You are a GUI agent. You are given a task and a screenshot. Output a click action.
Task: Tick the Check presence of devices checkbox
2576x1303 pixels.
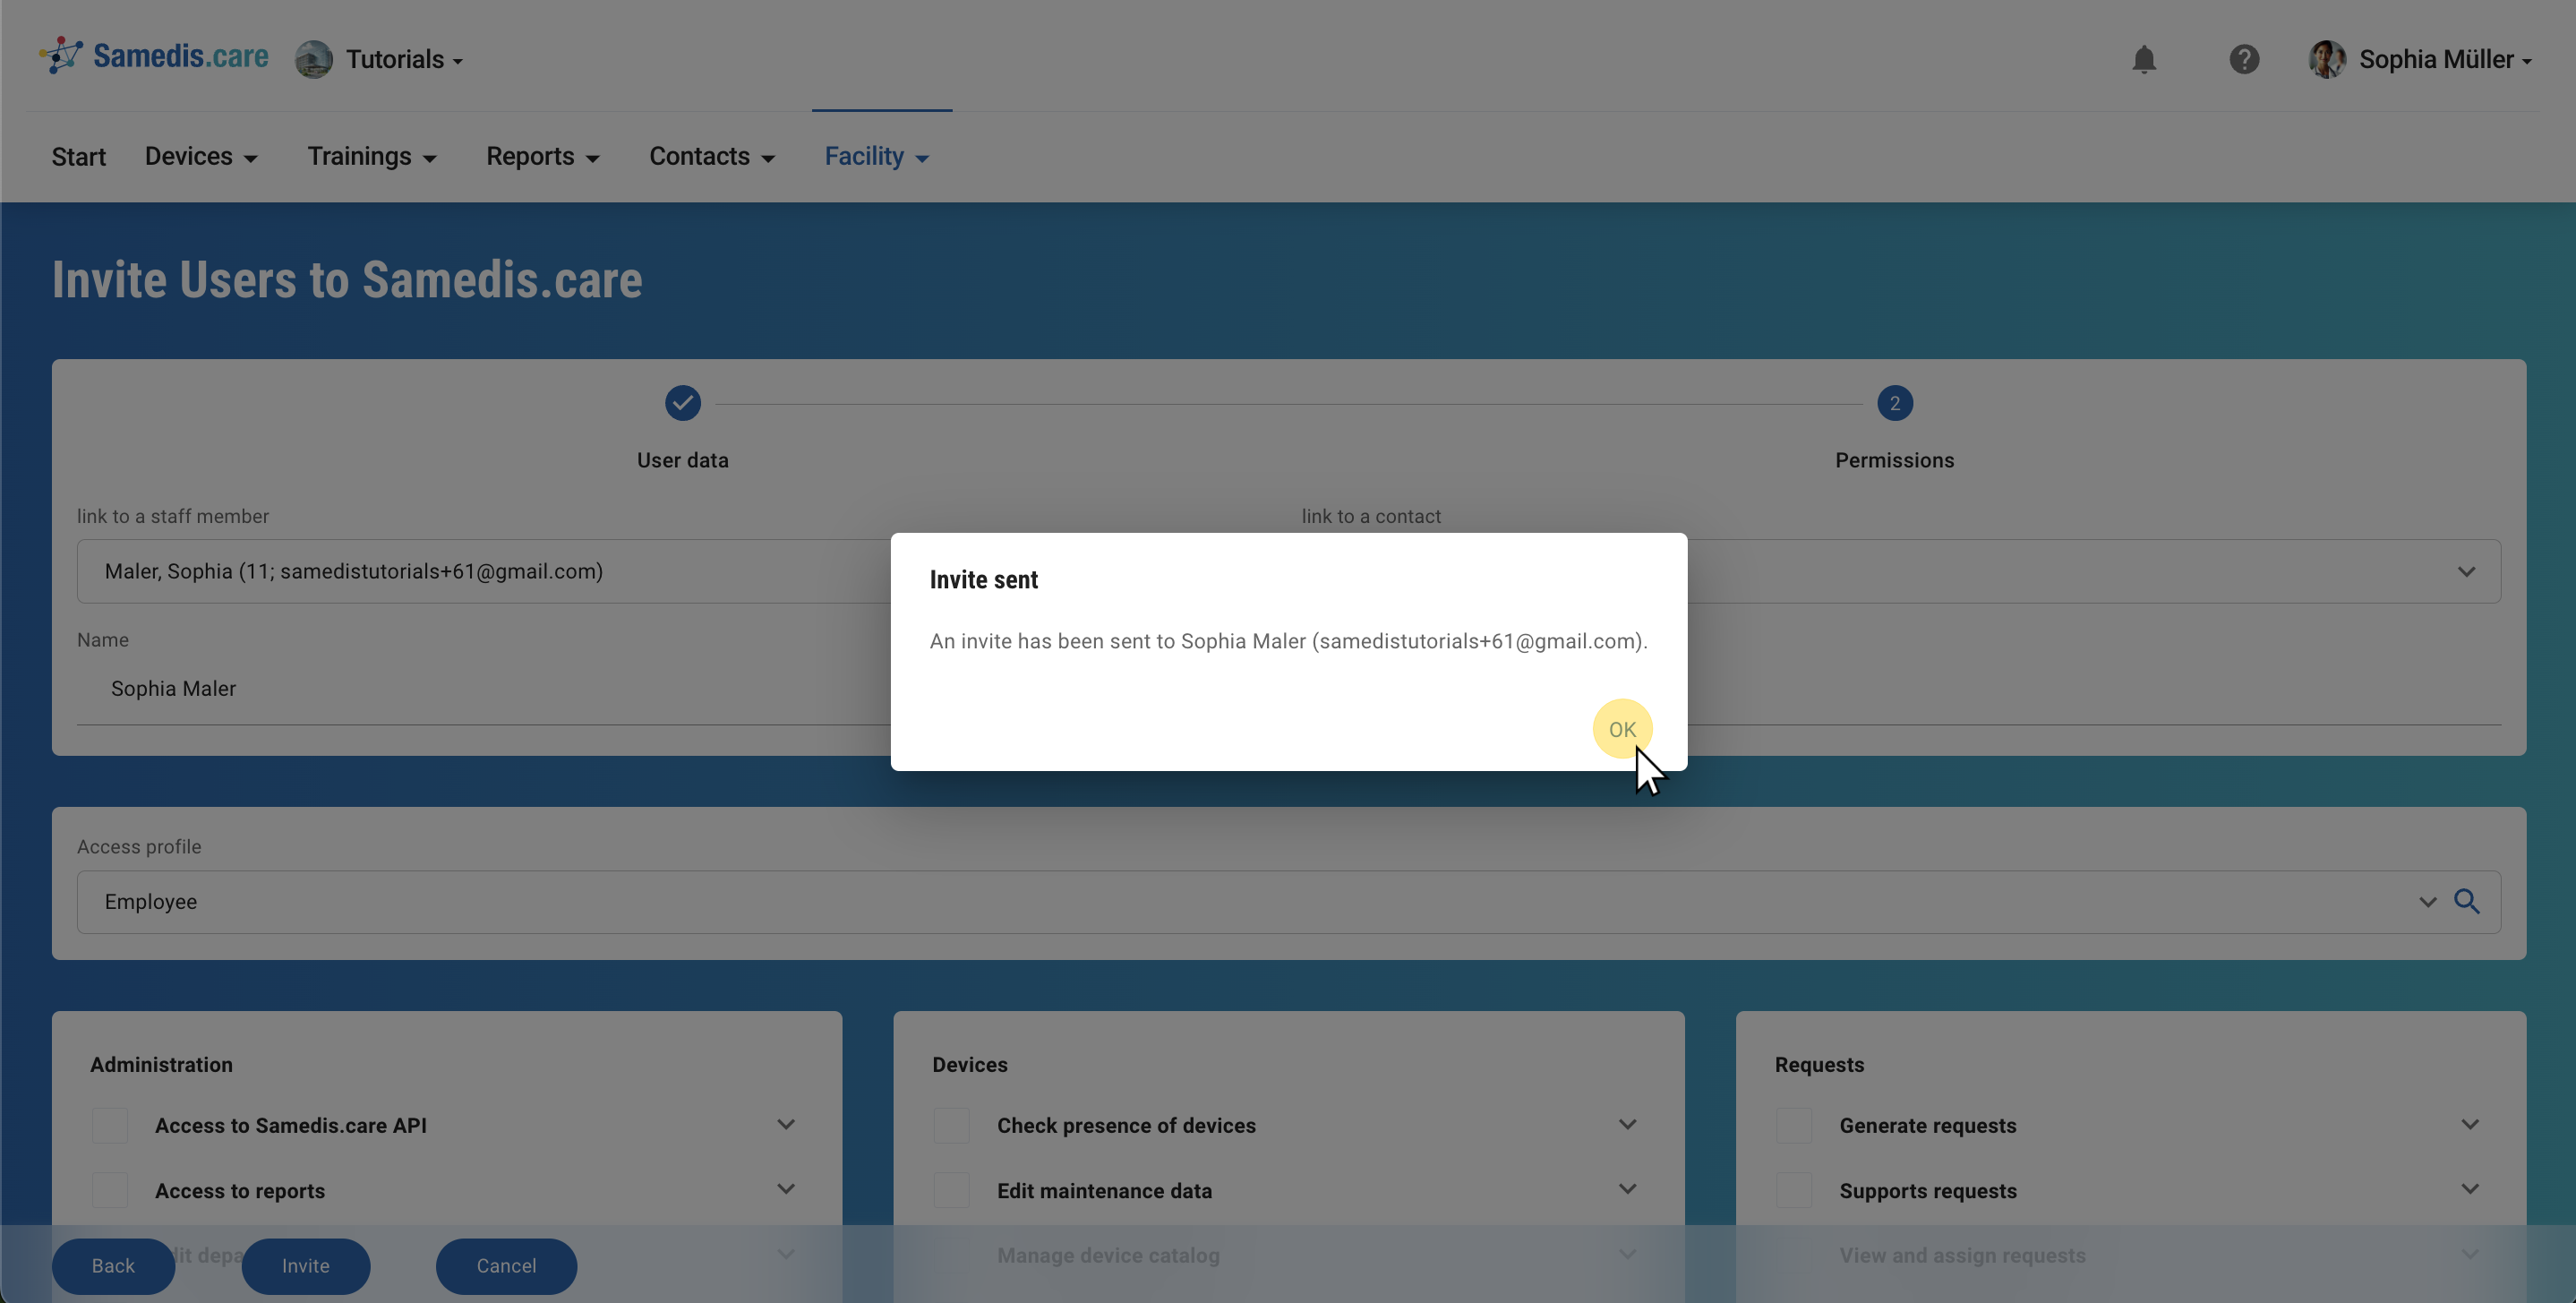click(x=951, y=1125)
